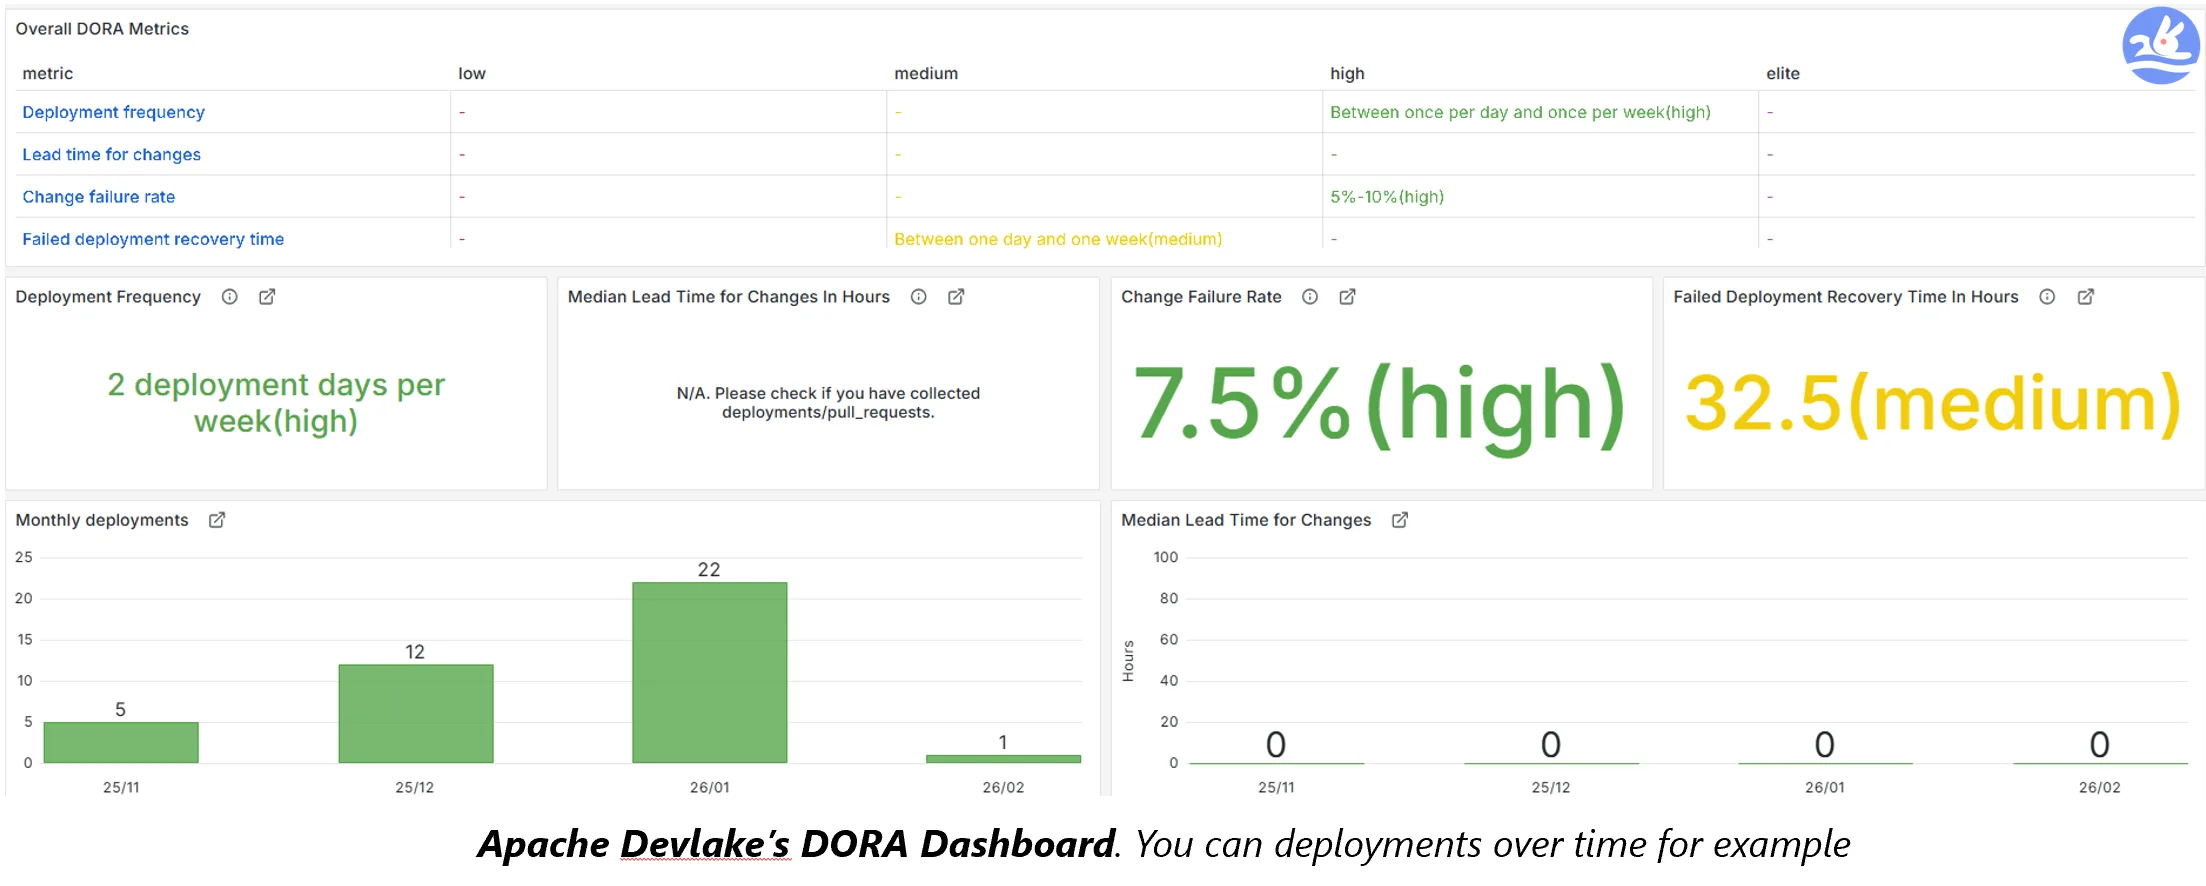Viewport: 2206px width, 886px height.
Task: Show Failed Deployment Recovery Time info
Action: coord(2047,297)
